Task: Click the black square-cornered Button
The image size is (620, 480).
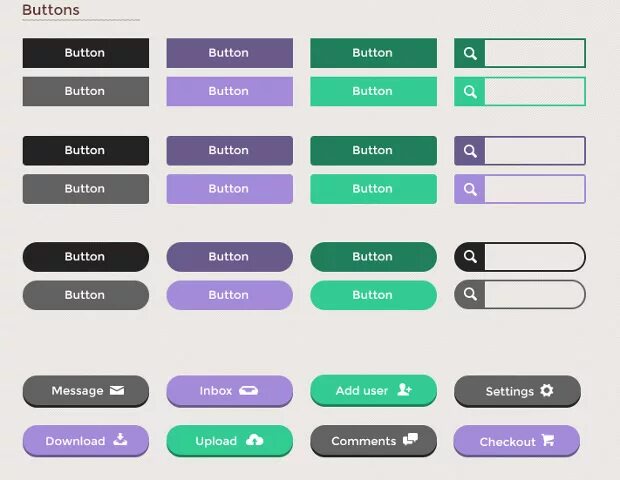Action: (x=85, y=53)
